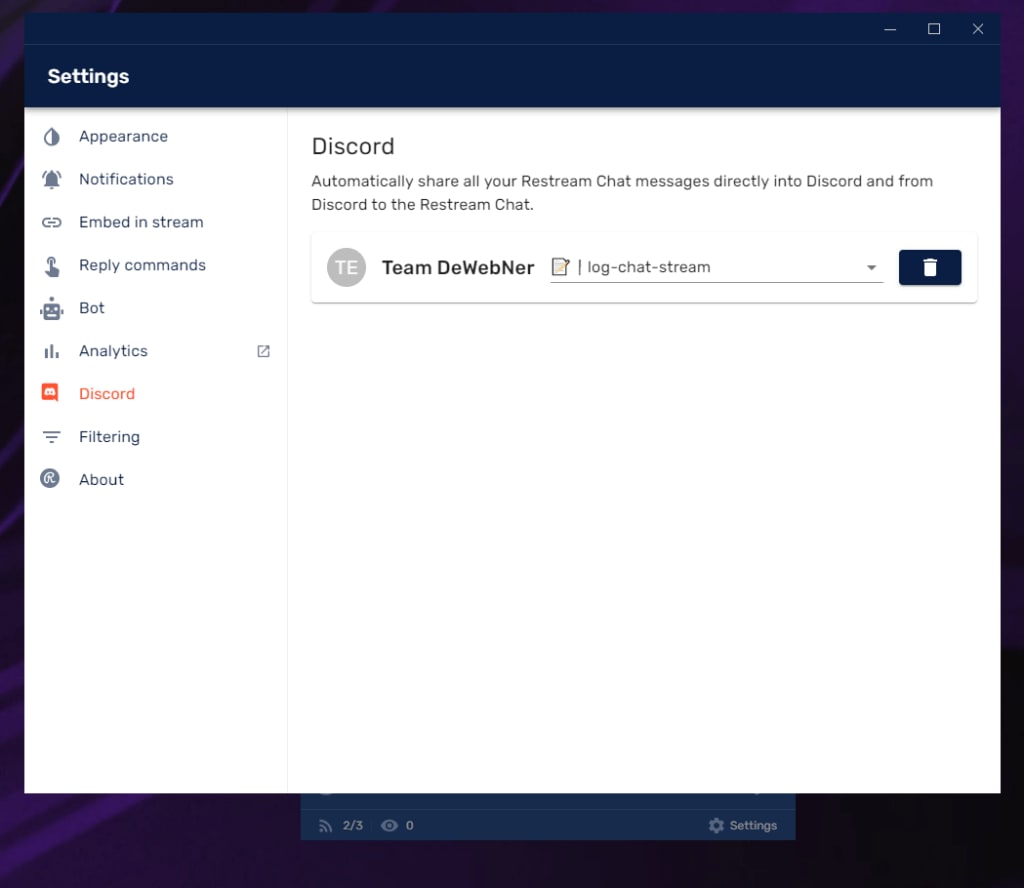The width and height of the screenshot is (1024, 888).
Task: Open Analytics via external link icon
Action: pos(263,351)
